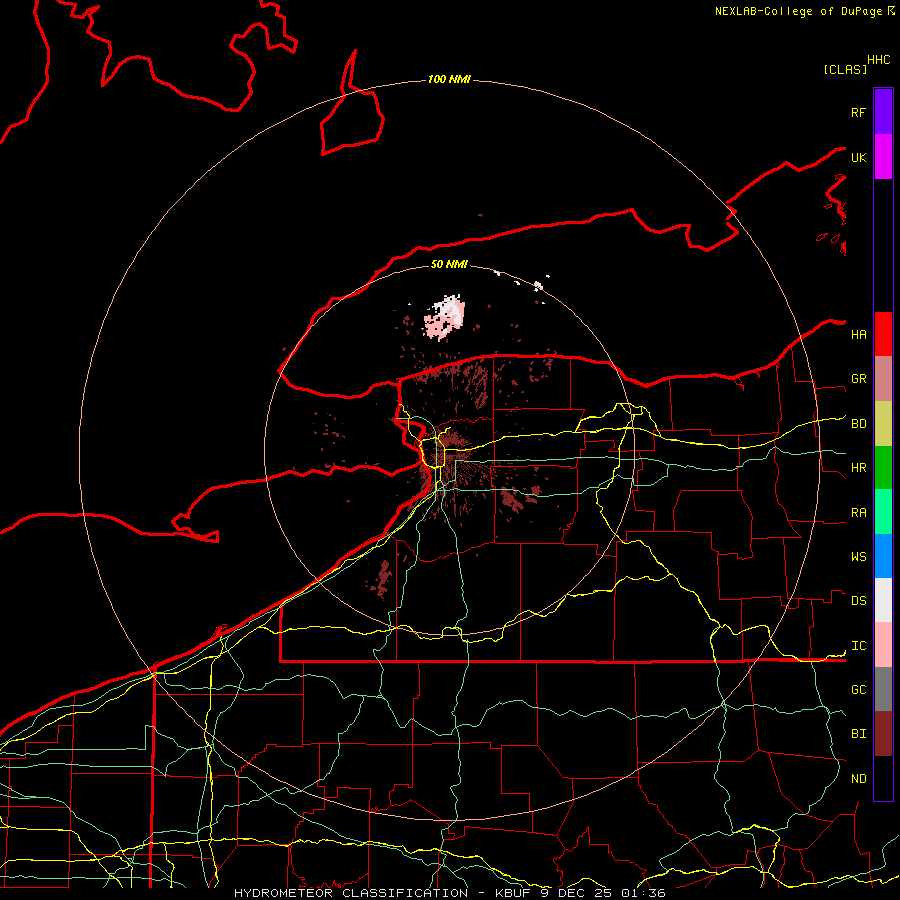This screenshot has height=900, width=900.
Task: Click the HA red legend swatch
Action: pyautogui.click(x=883, y=334)
